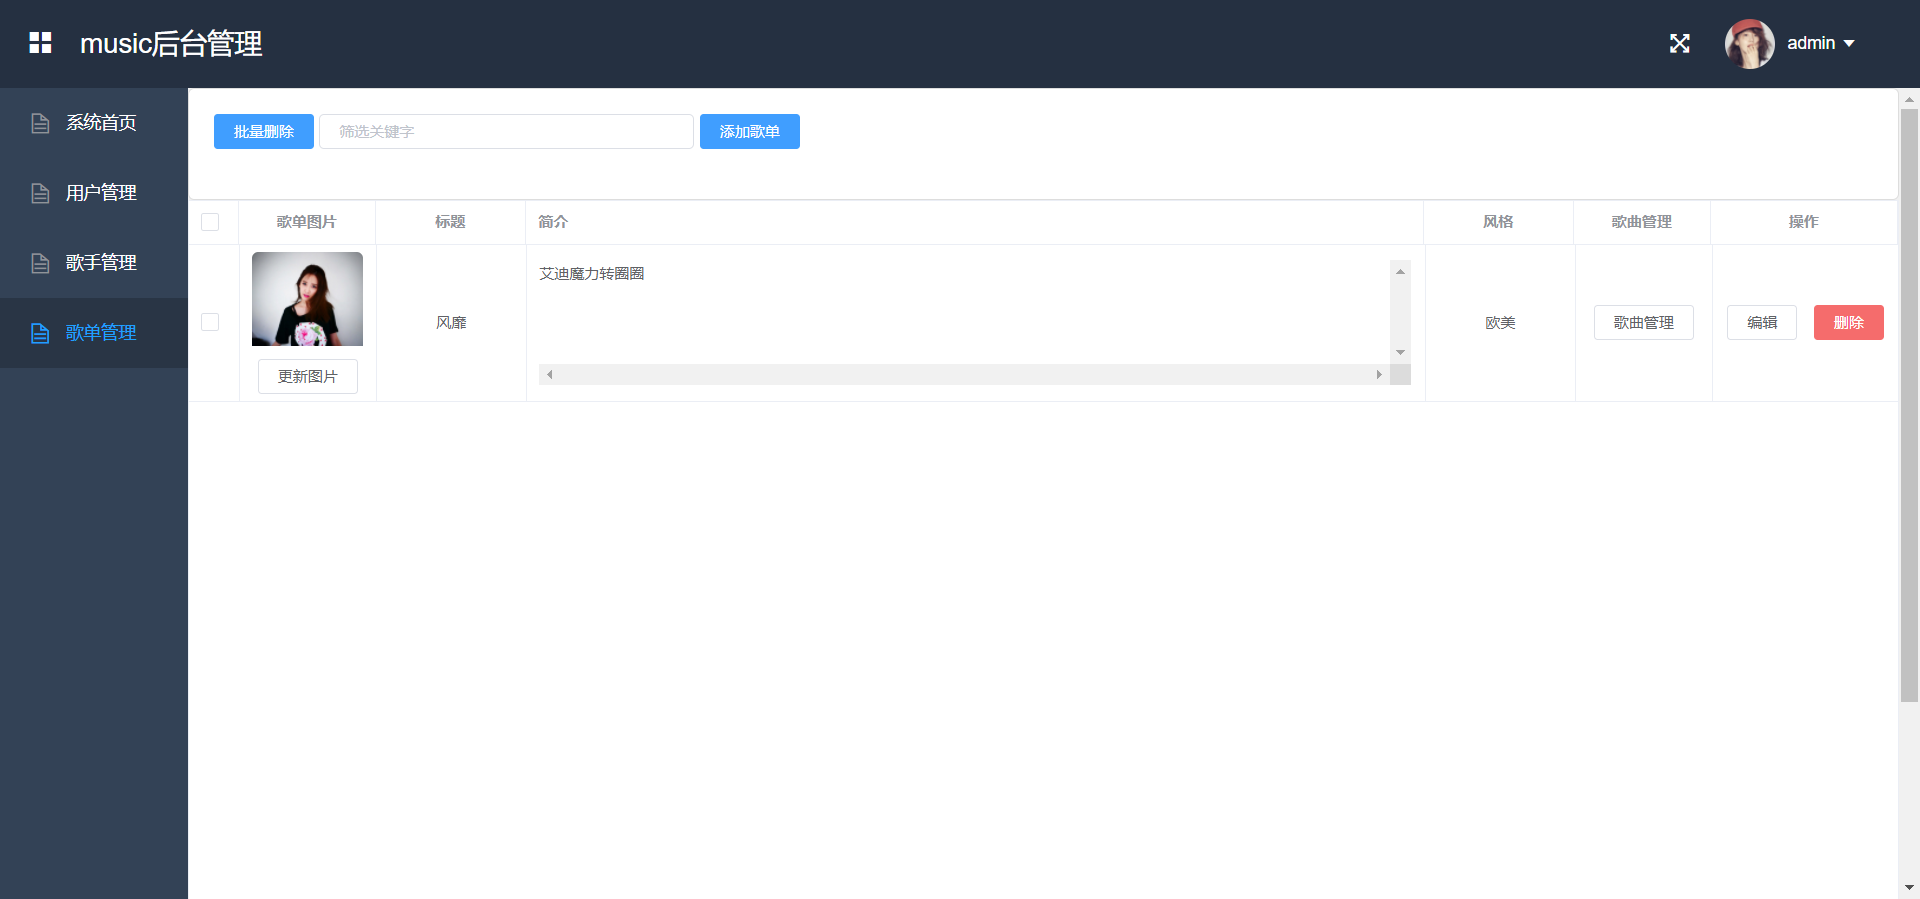Click the description box up arrow
The width and height of the screenshot is (1920, 899).
1401,271
